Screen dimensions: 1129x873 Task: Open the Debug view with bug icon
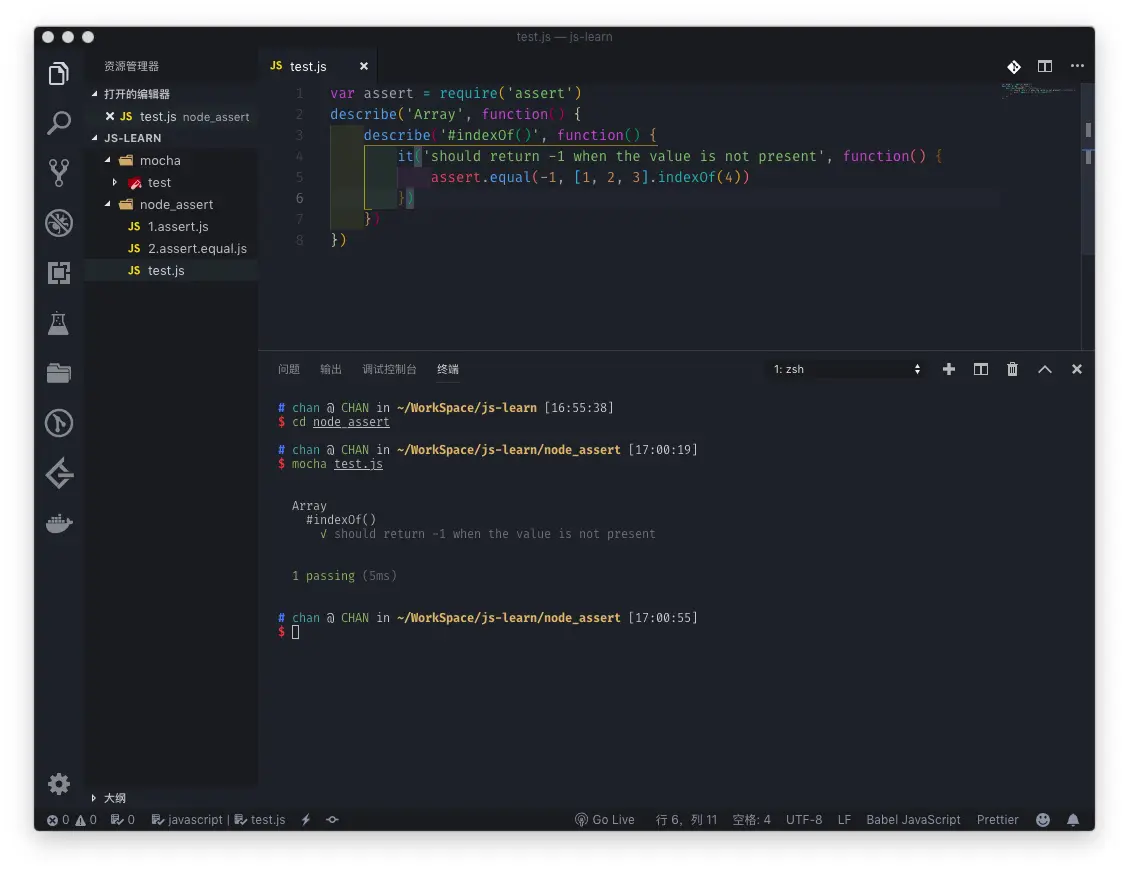(58, 223)
